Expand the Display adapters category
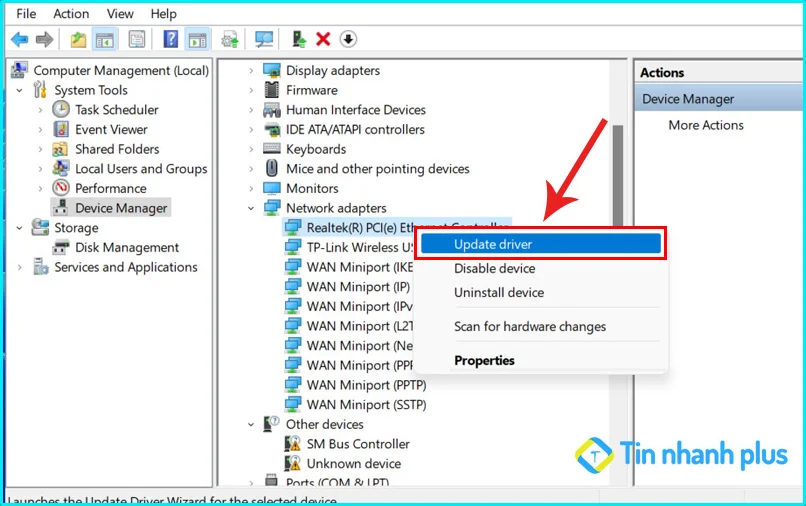Screen dimensions: 806x506 (252, 71)
